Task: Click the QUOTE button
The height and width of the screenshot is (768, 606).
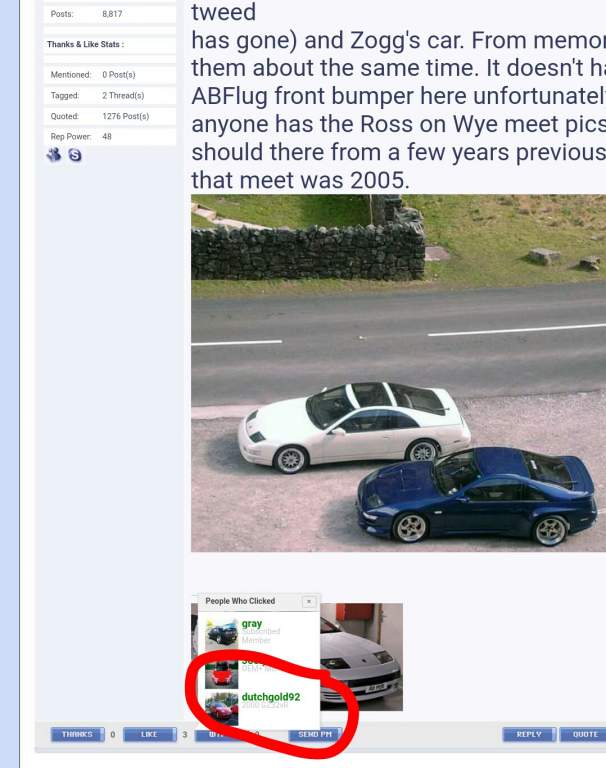Action: [x=584, y=734]
